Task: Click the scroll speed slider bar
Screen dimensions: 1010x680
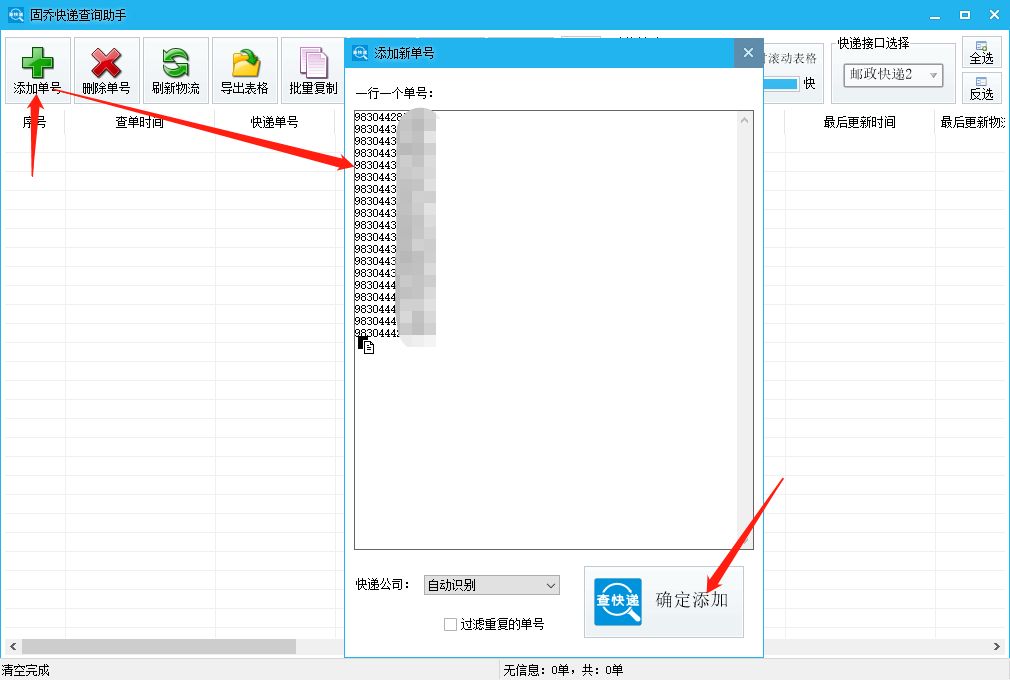Action: click(781, 83)
